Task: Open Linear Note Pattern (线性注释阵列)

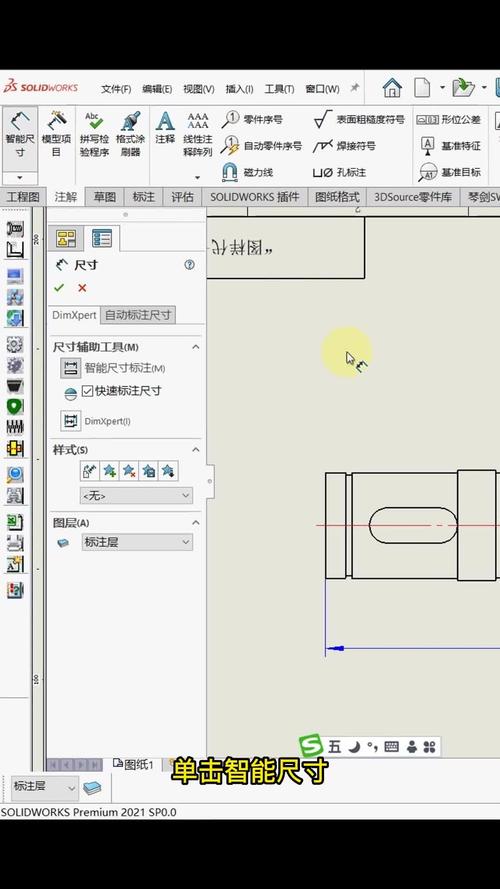Action: coord(198,134)
